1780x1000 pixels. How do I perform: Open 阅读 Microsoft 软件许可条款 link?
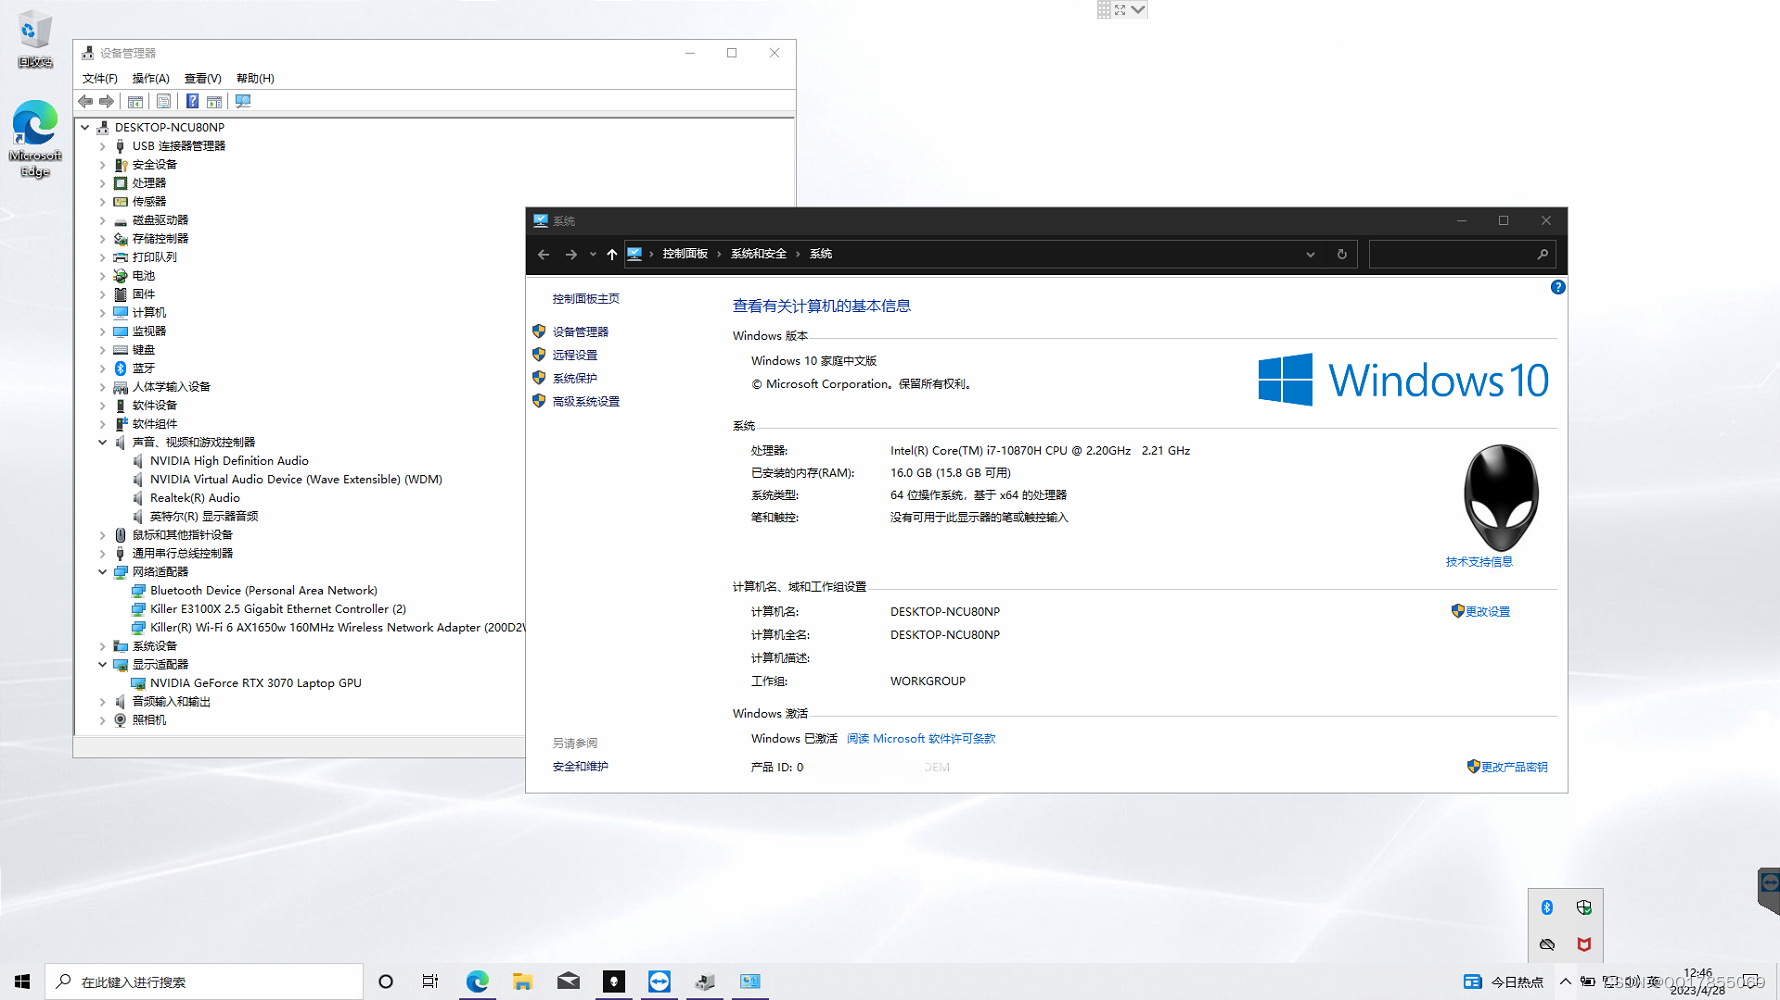click(x=919, y=738)
